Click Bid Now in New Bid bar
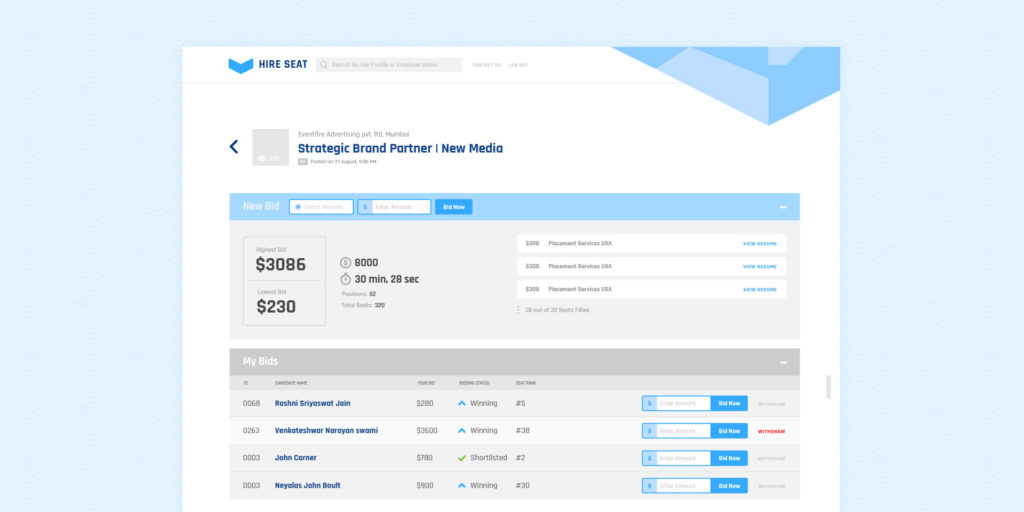The width and height of the screenshot is (1024, 512). (454, 207)
